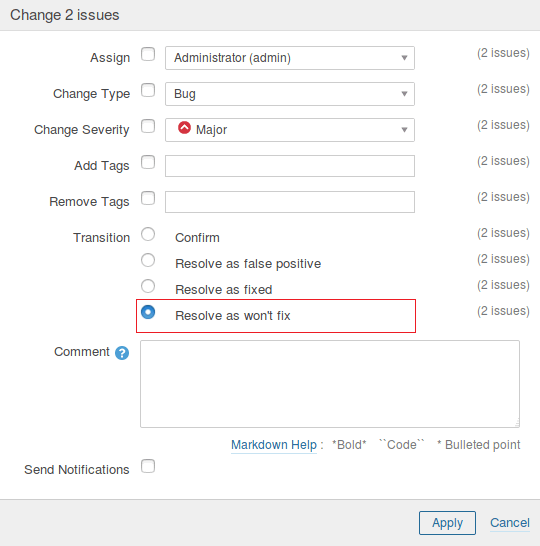Screen dimensions: 540x546
Task: Expand the Bug type dropdown
Action: point(290,94)
